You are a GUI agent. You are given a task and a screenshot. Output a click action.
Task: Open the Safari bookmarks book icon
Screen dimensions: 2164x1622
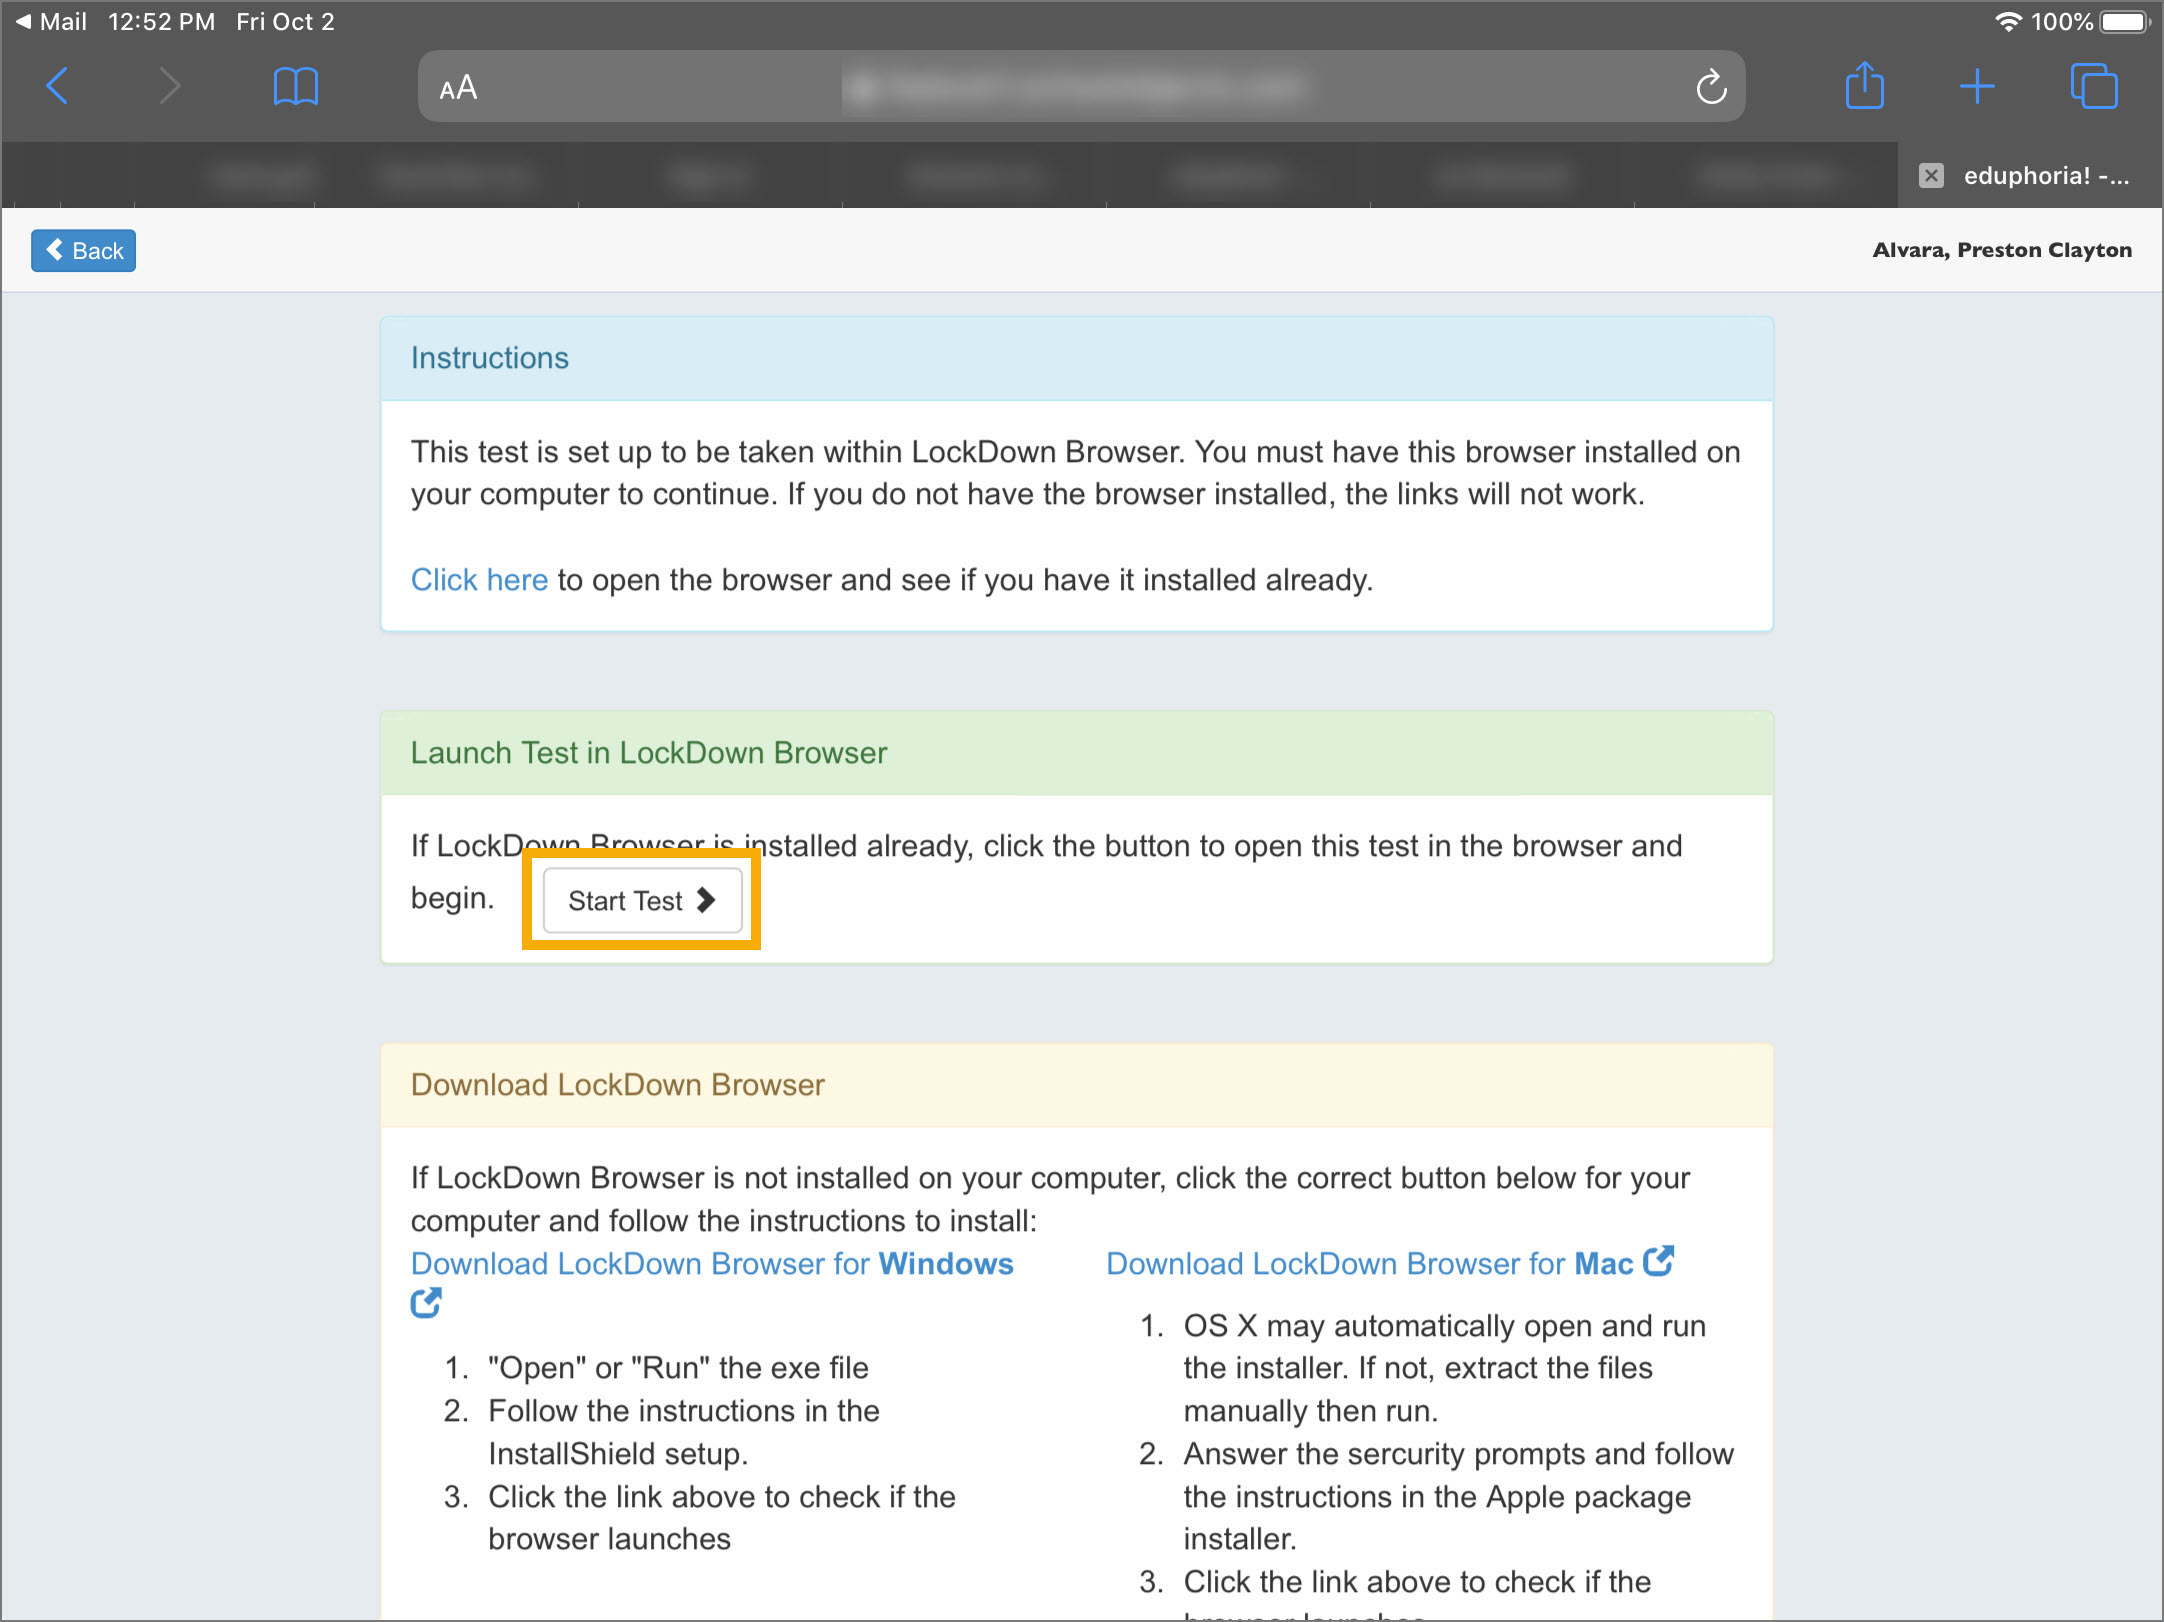pyautogui.click(x=296, y=86)
